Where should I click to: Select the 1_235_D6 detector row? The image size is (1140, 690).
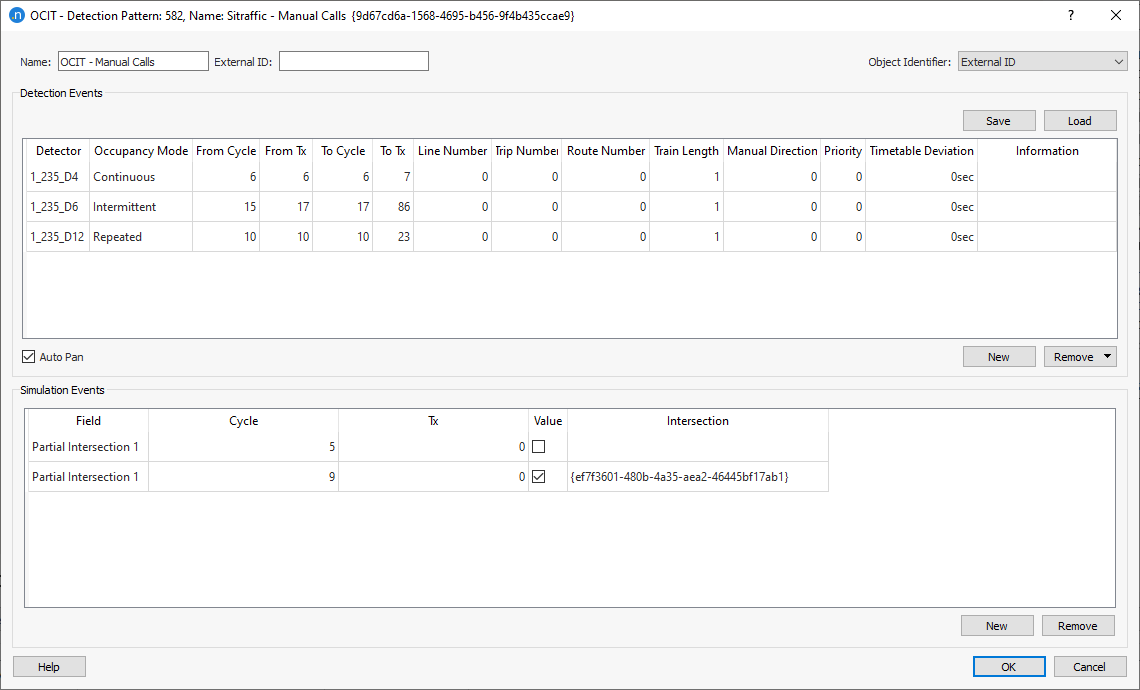[x=57, y=207]
